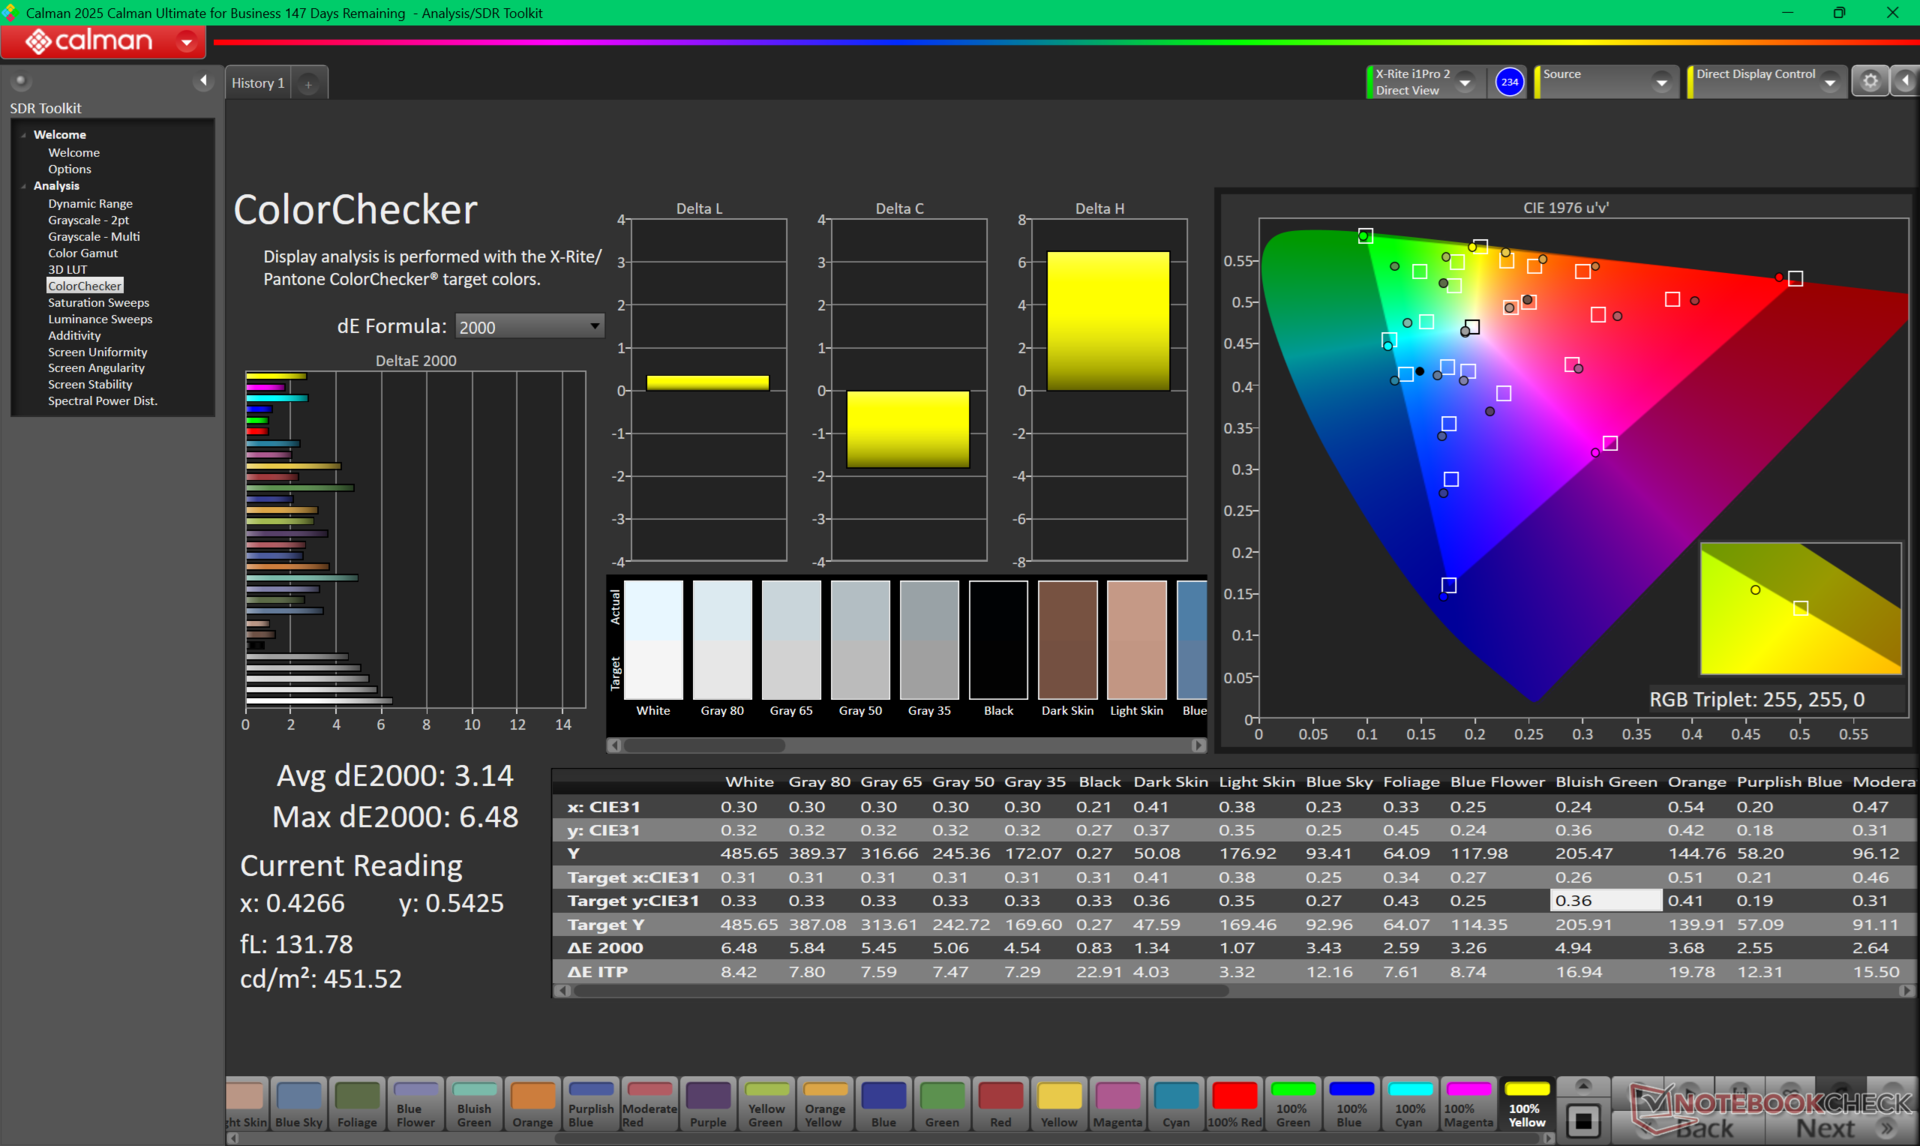Switch to the History 1 tab
The width and height of the screenshot is (1920, 1146).
[258, 83]
